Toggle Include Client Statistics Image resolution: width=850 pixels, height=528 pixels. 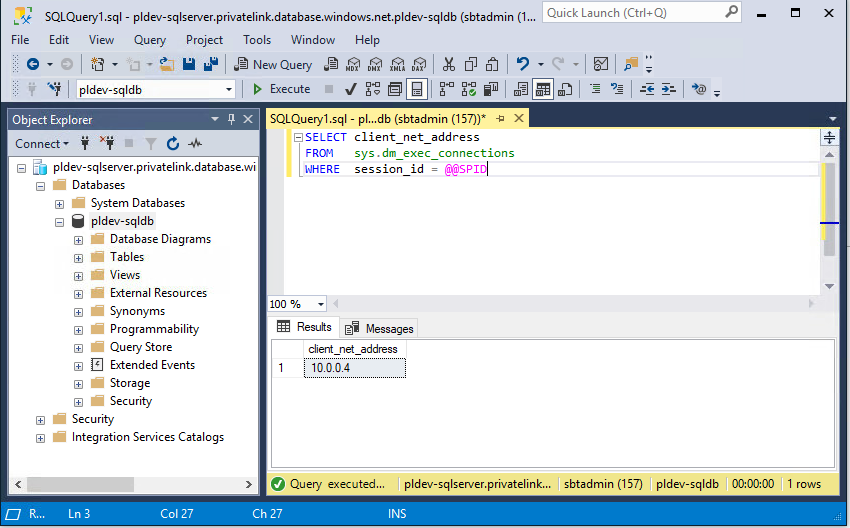tap(491, 89)
